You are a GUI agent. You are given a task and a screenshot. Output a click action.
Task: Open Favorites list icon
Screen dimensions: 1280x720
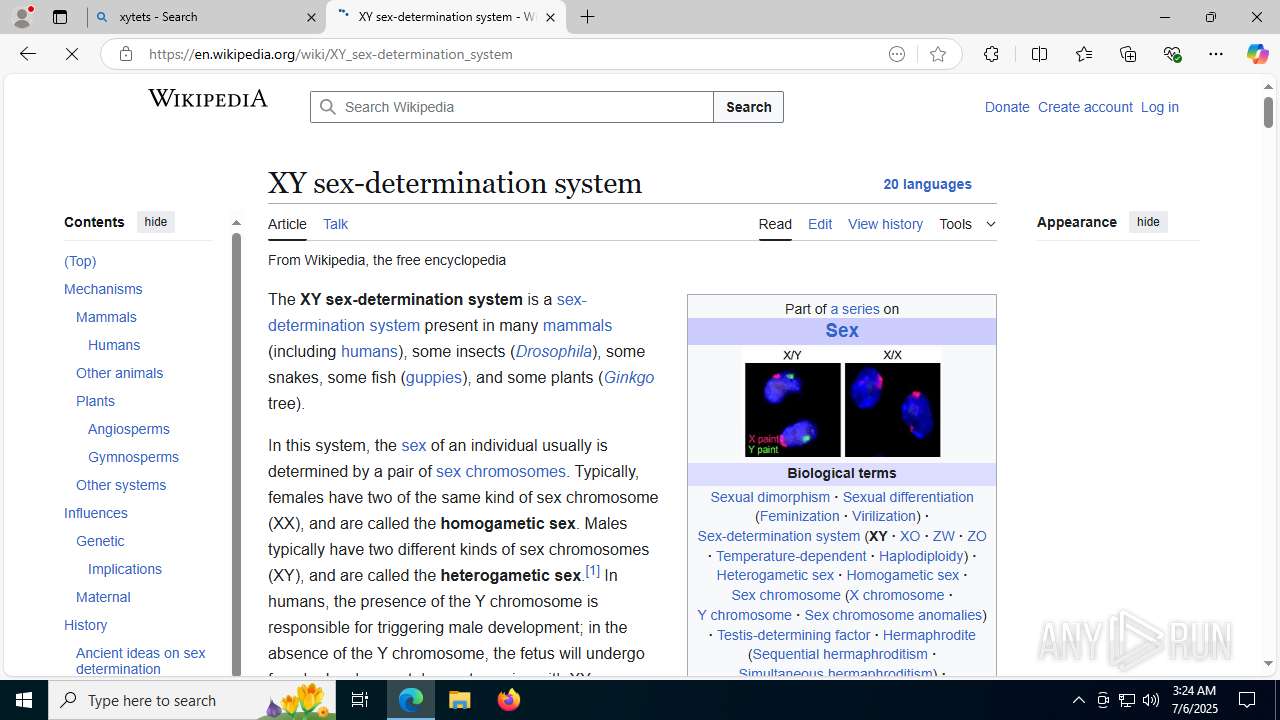pyautogui.click(x=1084, y=54)
